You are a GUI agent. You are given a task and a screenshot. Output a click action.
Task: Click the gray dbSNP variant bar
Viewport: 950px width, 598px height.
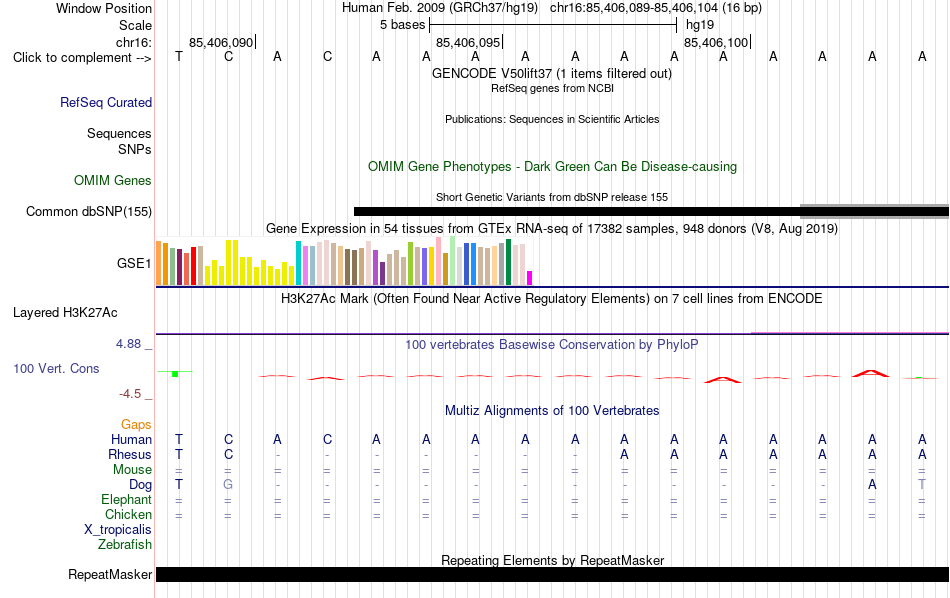pos(874,211)
